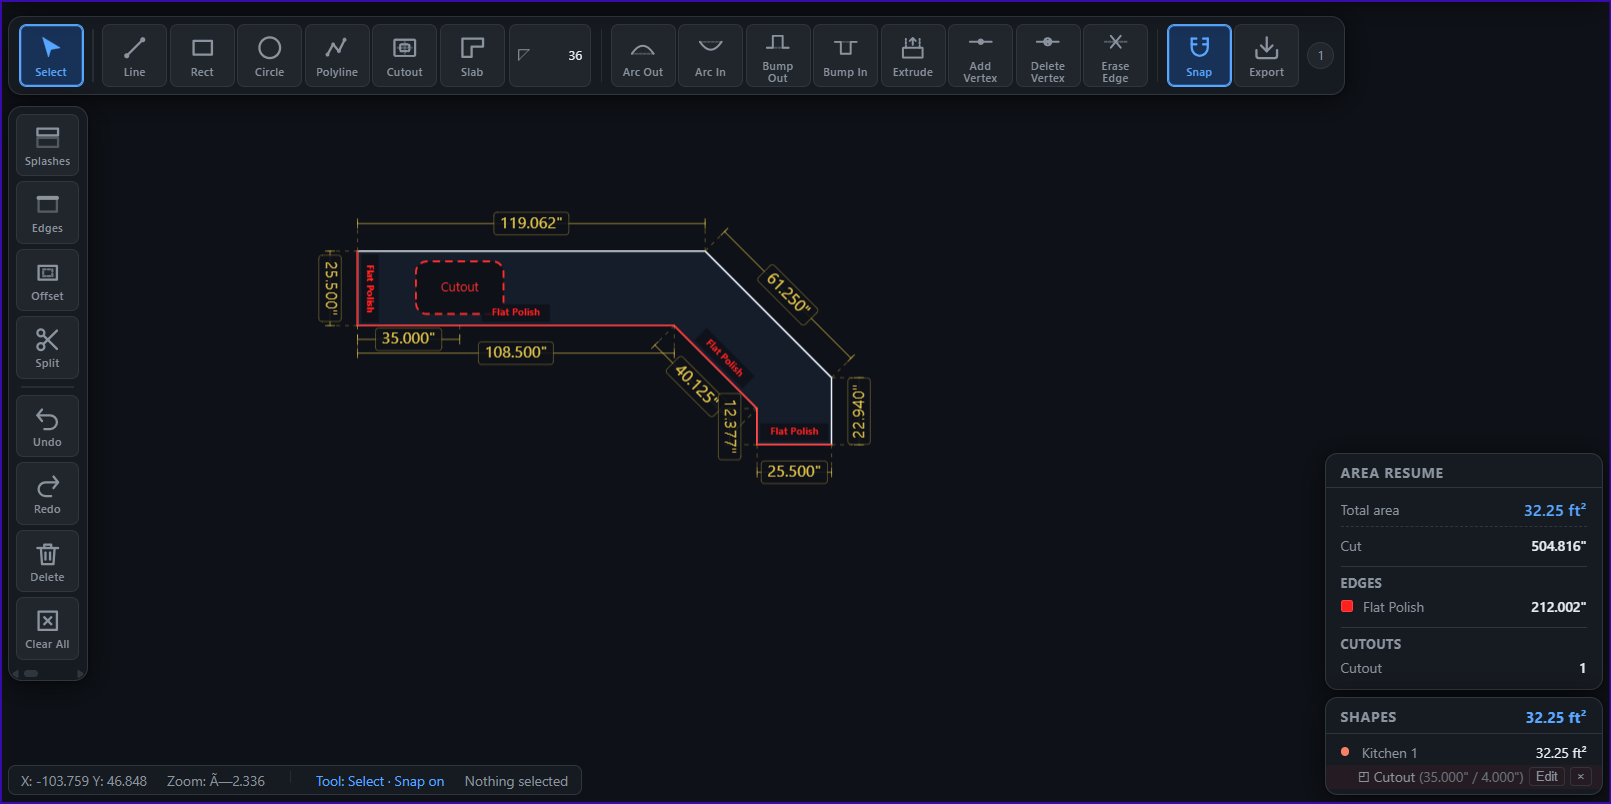Pick the Rect tool
Image resolution: width=1611 pixels, height=804 pixels.
pos(202,56)
